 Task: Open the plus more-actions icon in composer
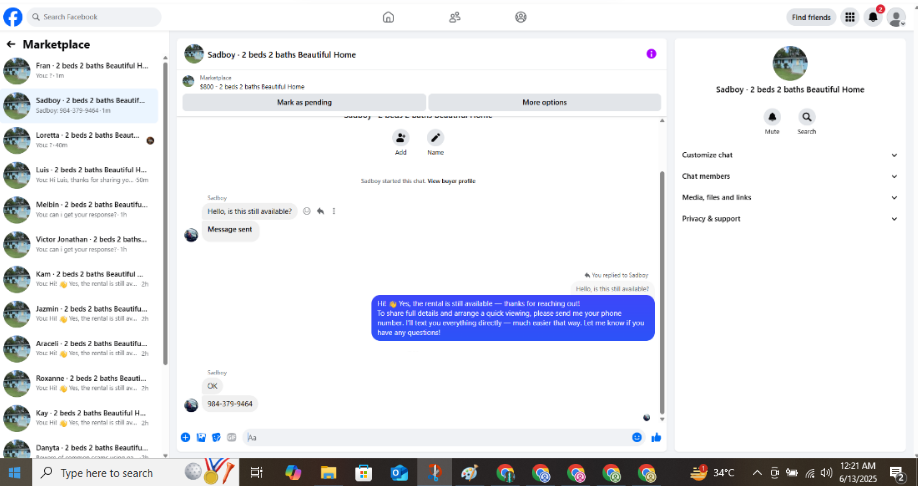[186, 437]
